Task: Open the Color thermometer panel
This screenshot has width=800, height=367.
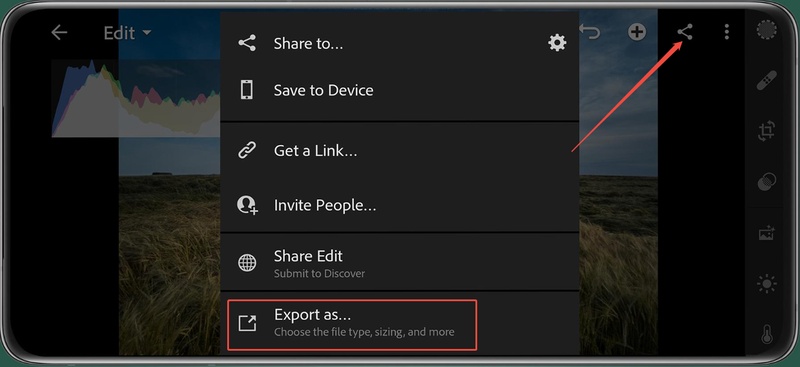Action: (766, 333)
